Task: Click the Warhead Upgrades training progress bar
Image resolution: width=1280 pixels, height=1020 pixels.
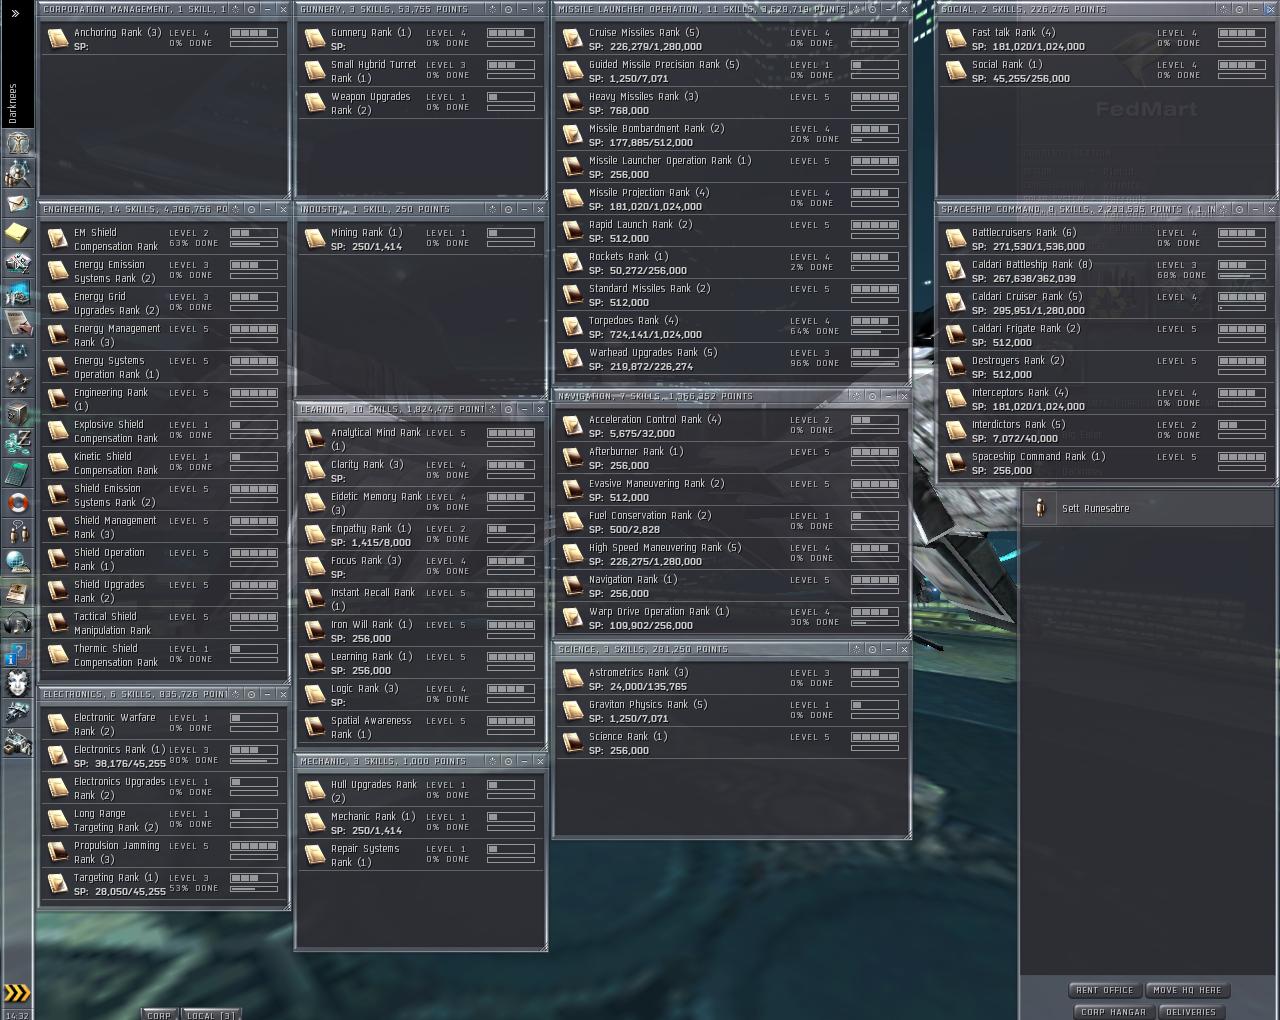Action: [x=875, y=364]
